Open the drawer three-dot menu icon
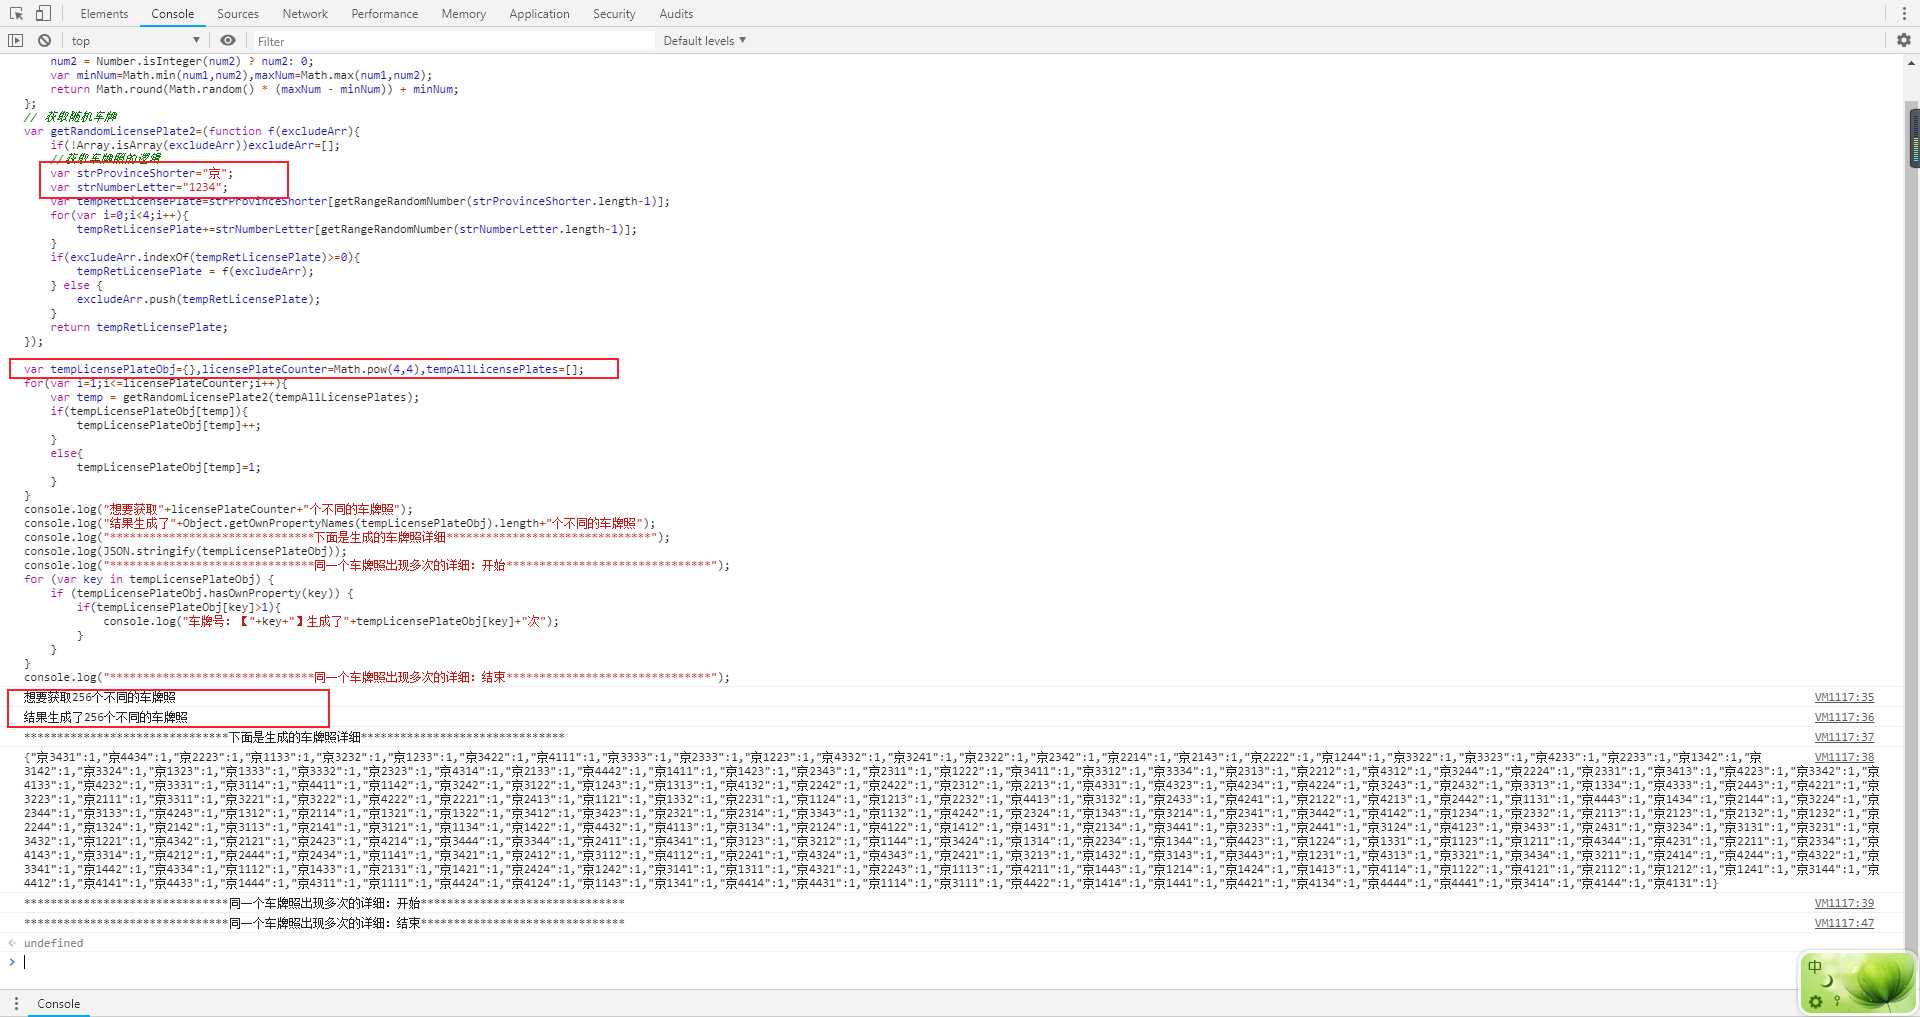 point(16,1003)
